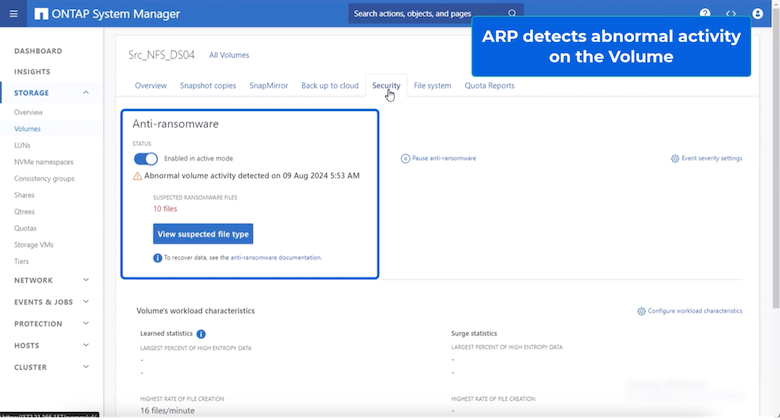Click the Learned statistics info icon

coord(201,334)
